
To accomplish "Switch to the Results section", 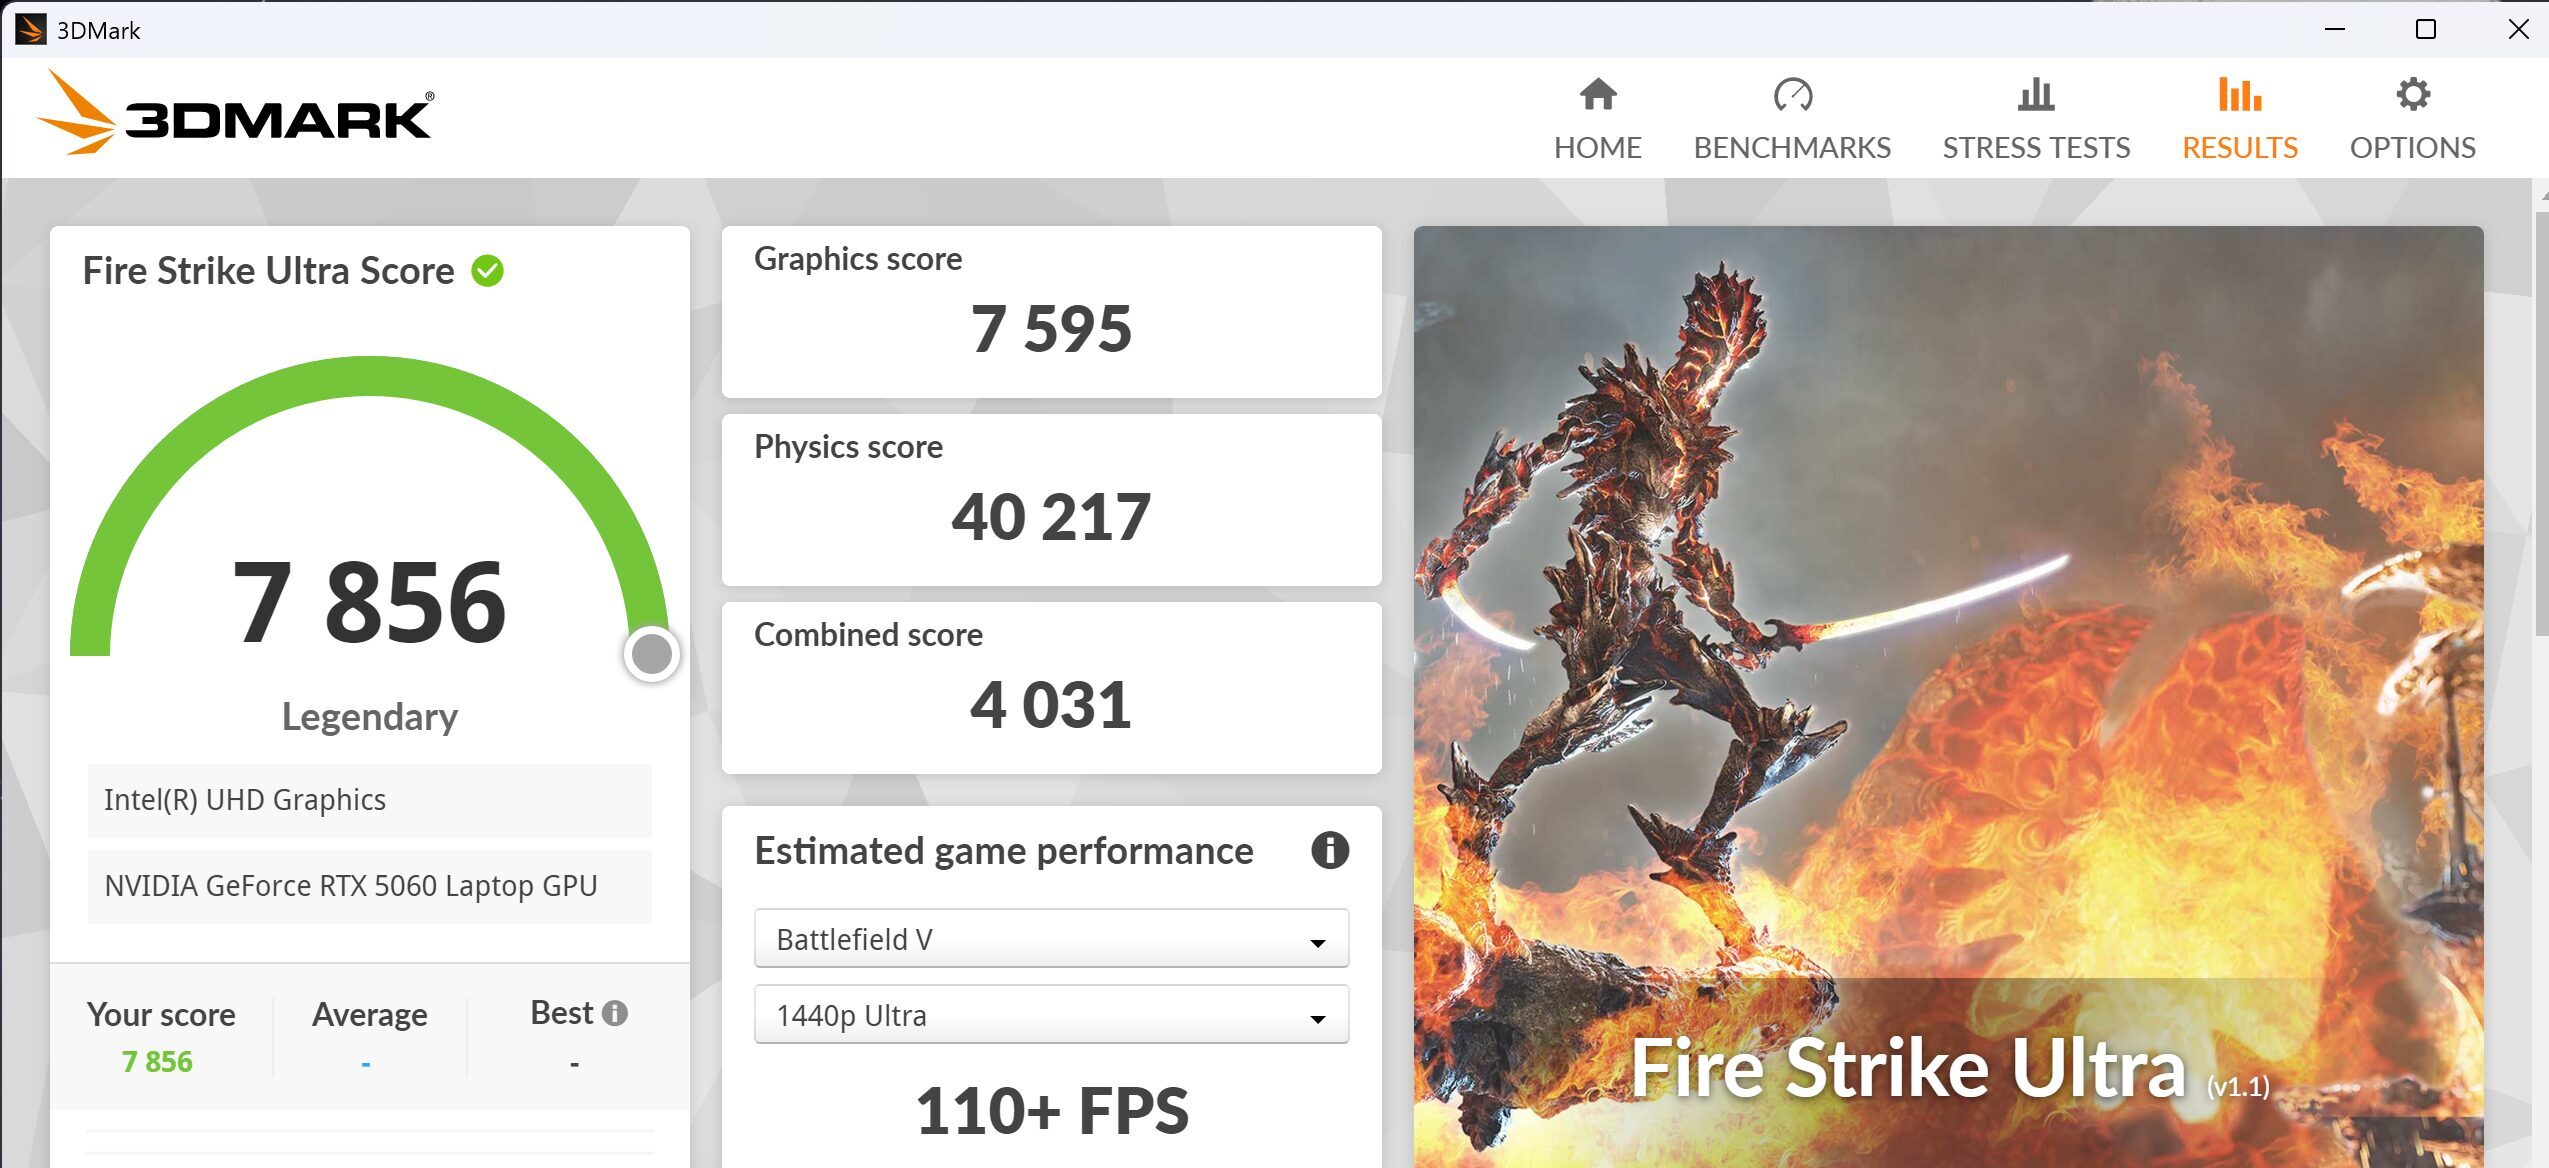I will (2240, 147).
